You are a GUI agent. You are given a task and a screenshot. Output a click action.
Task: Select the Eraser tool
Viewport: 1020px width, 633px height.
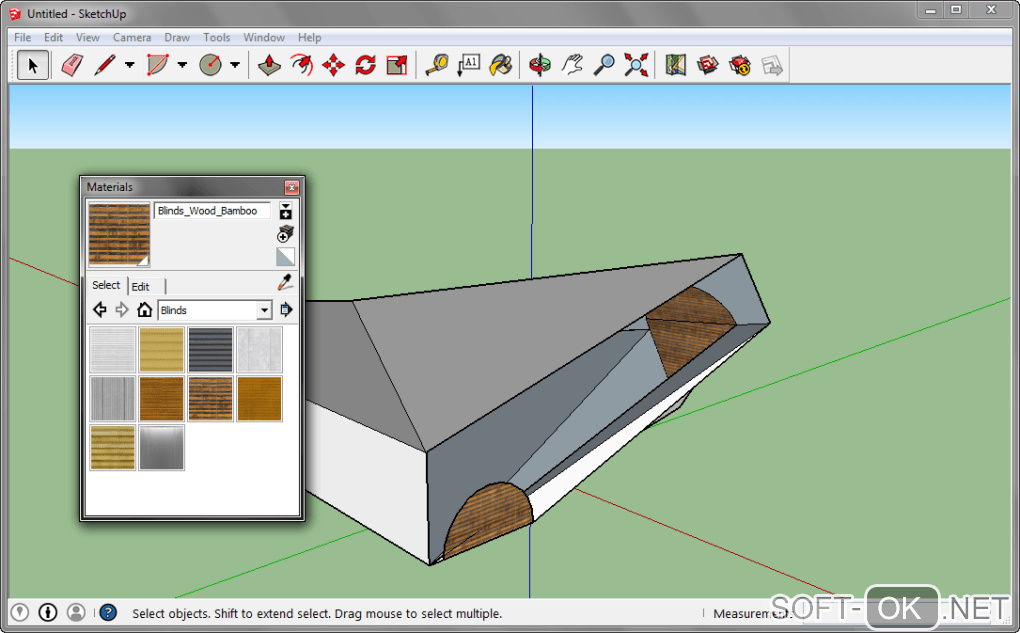point(71,66)
